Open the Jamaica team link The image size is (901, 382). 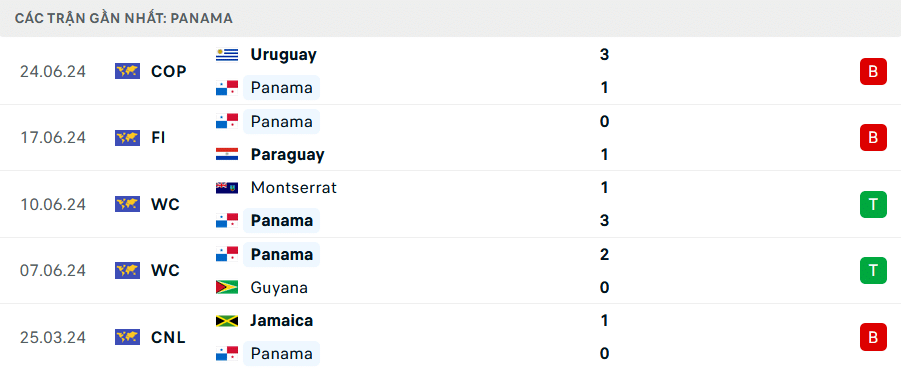pos(282,321)
